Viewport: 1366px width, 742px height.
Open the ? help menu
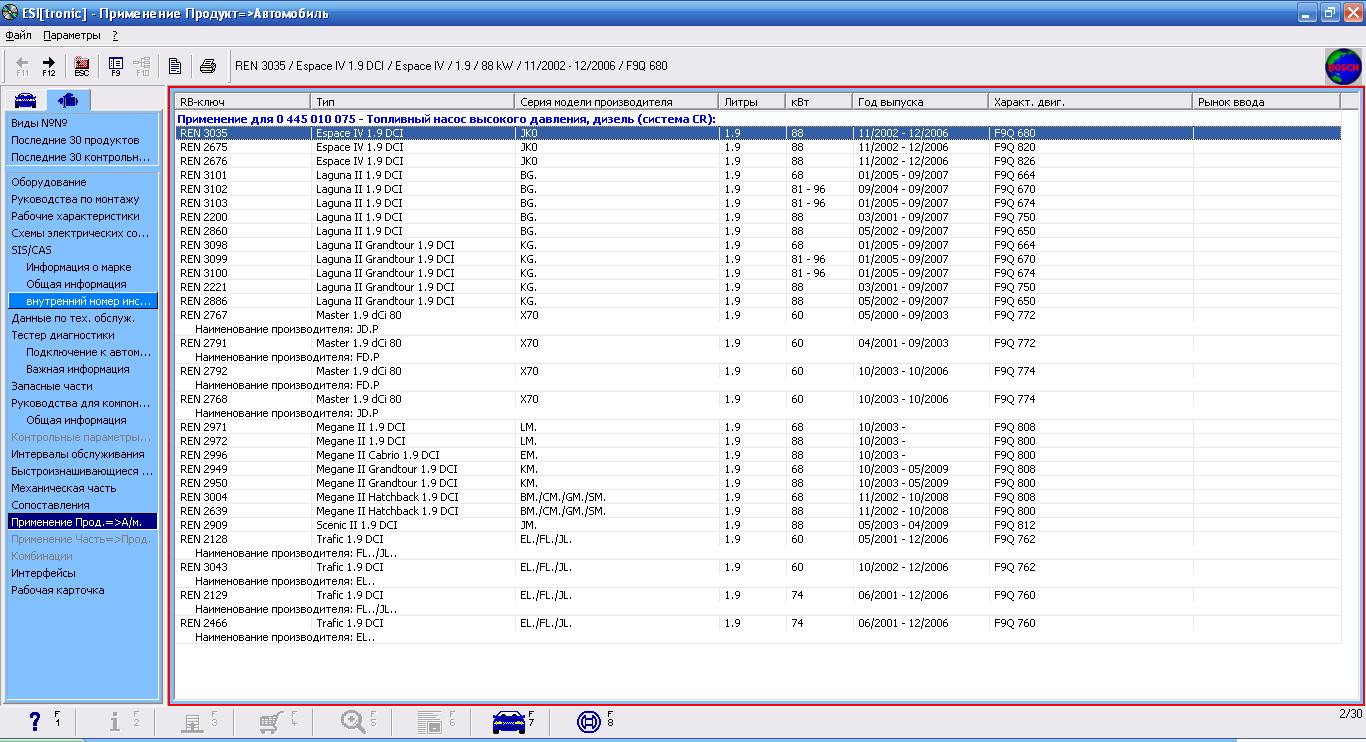115,35
